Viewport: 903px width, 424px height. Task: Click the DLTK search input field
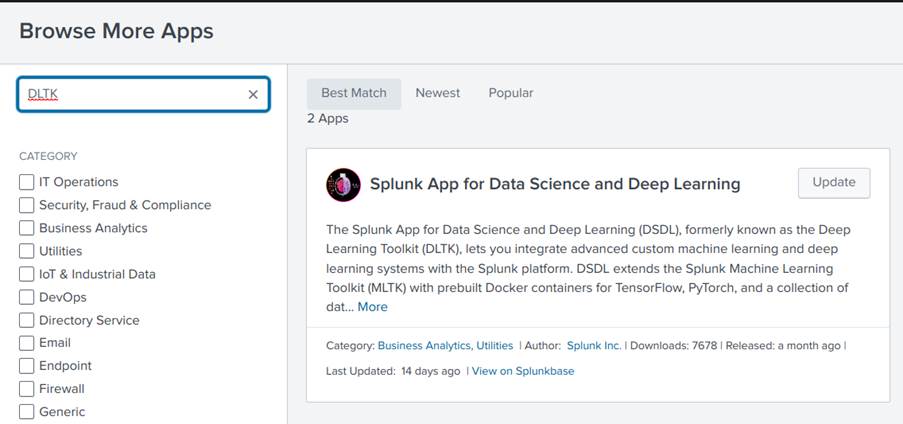tap(135, 95)
